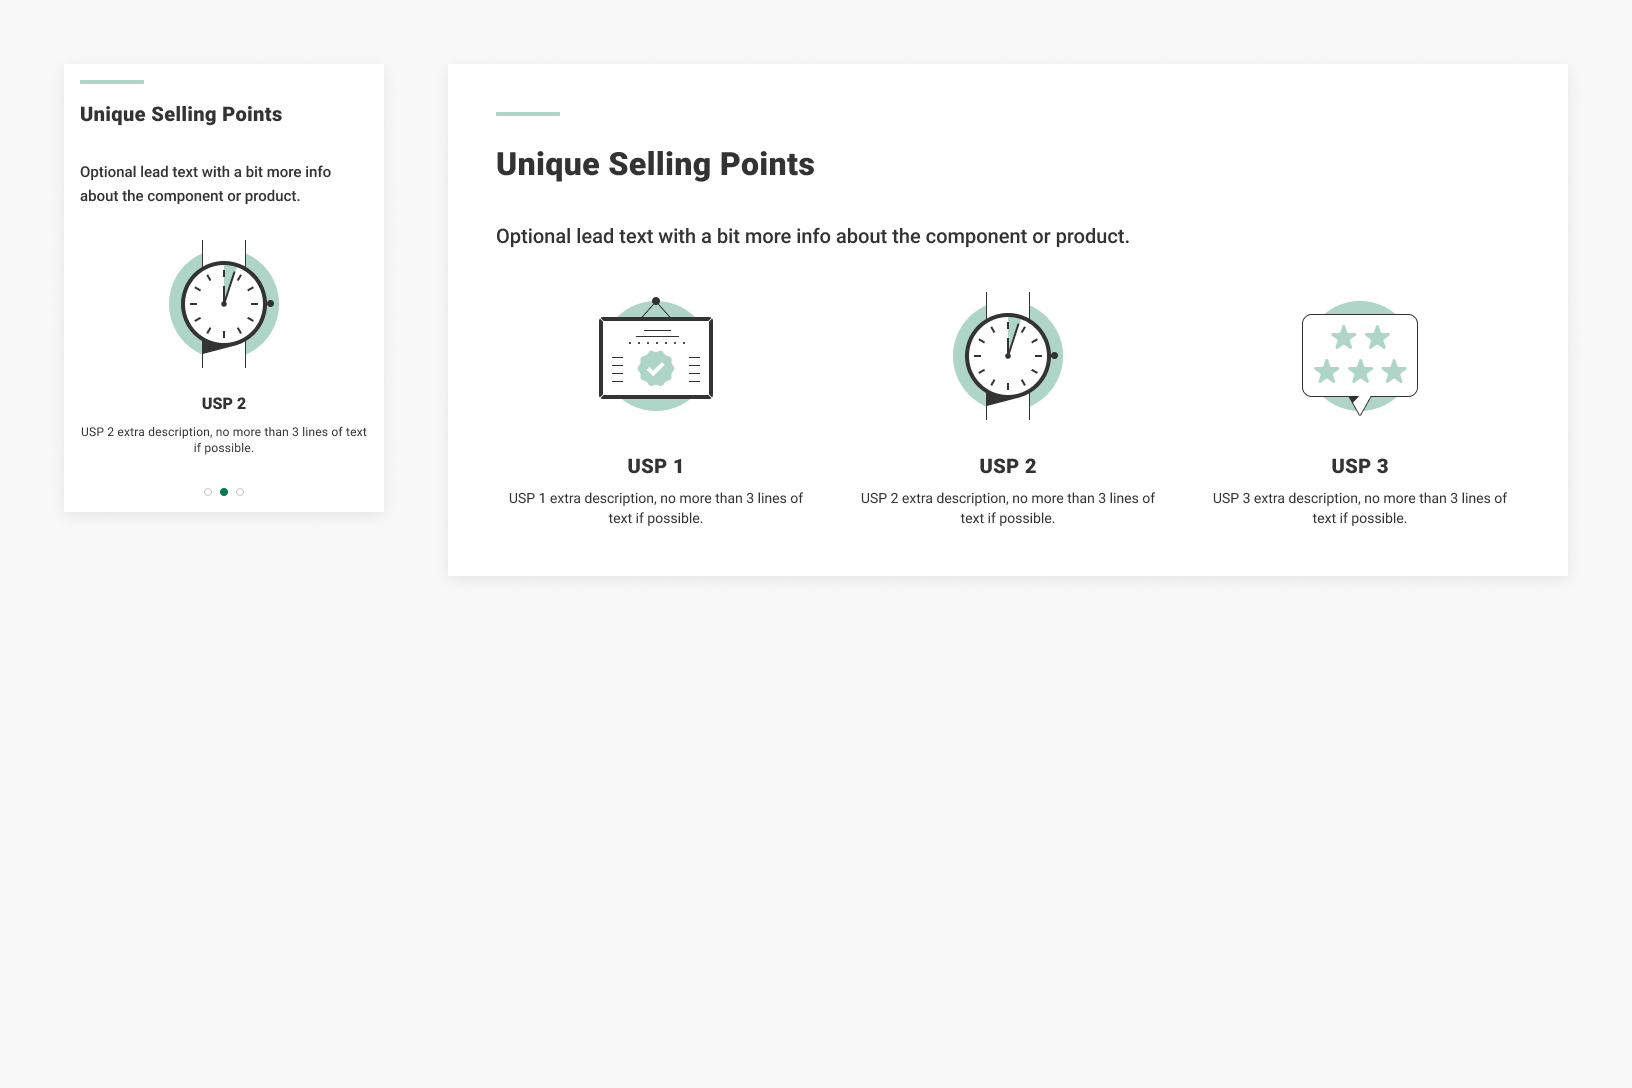The width and height of the screenshot is (1632, 1088).
Task: Click the USP 1 heading
Action: 656,466
